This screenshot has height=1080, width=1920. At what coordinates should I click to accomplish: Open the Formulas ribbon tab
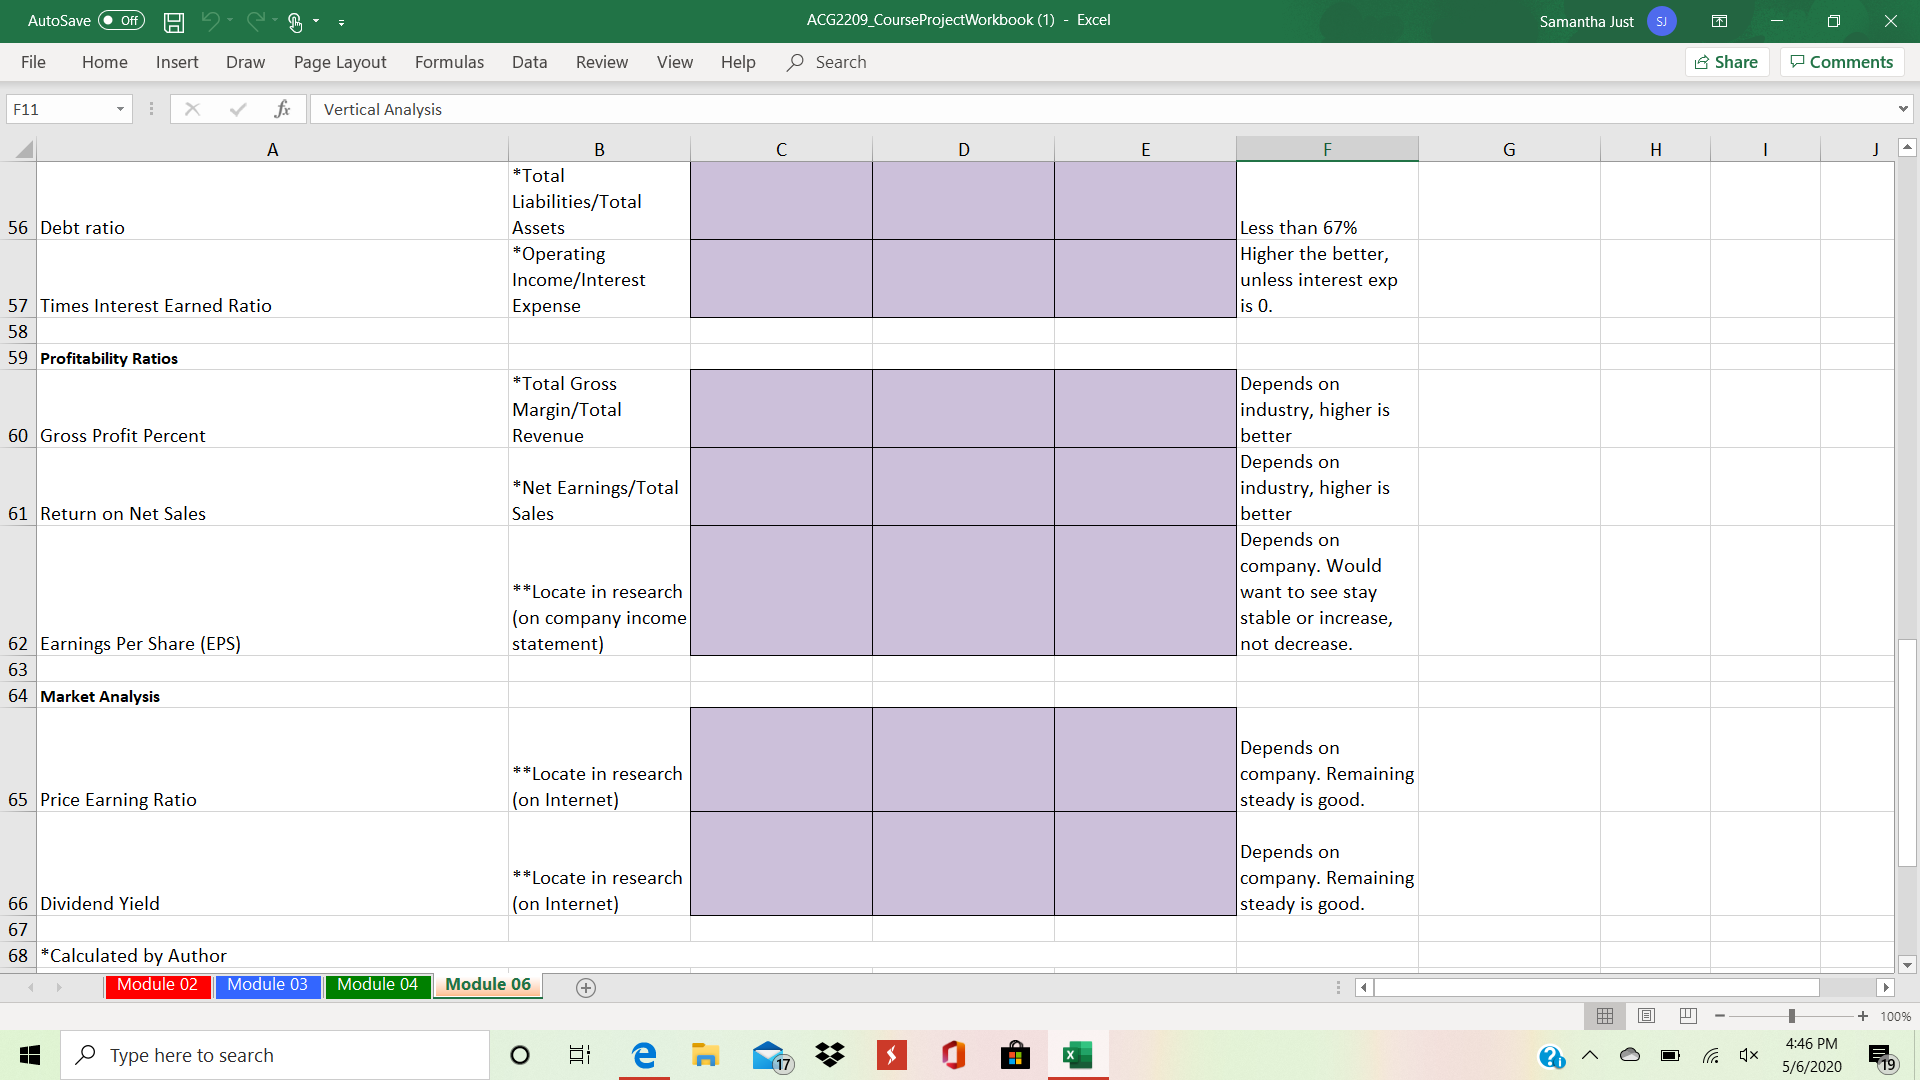click(449, 62)
